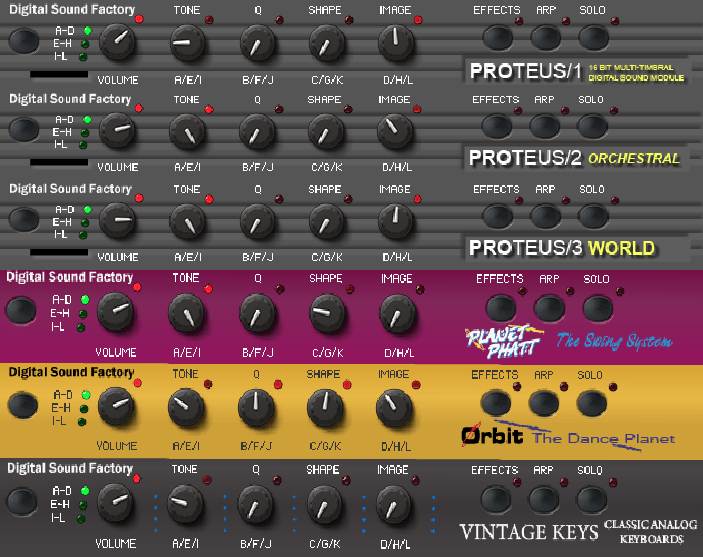Click Proteus/2 Image D/H/L knob
Screen dimensions: 703x557
(x=395, y=131)
